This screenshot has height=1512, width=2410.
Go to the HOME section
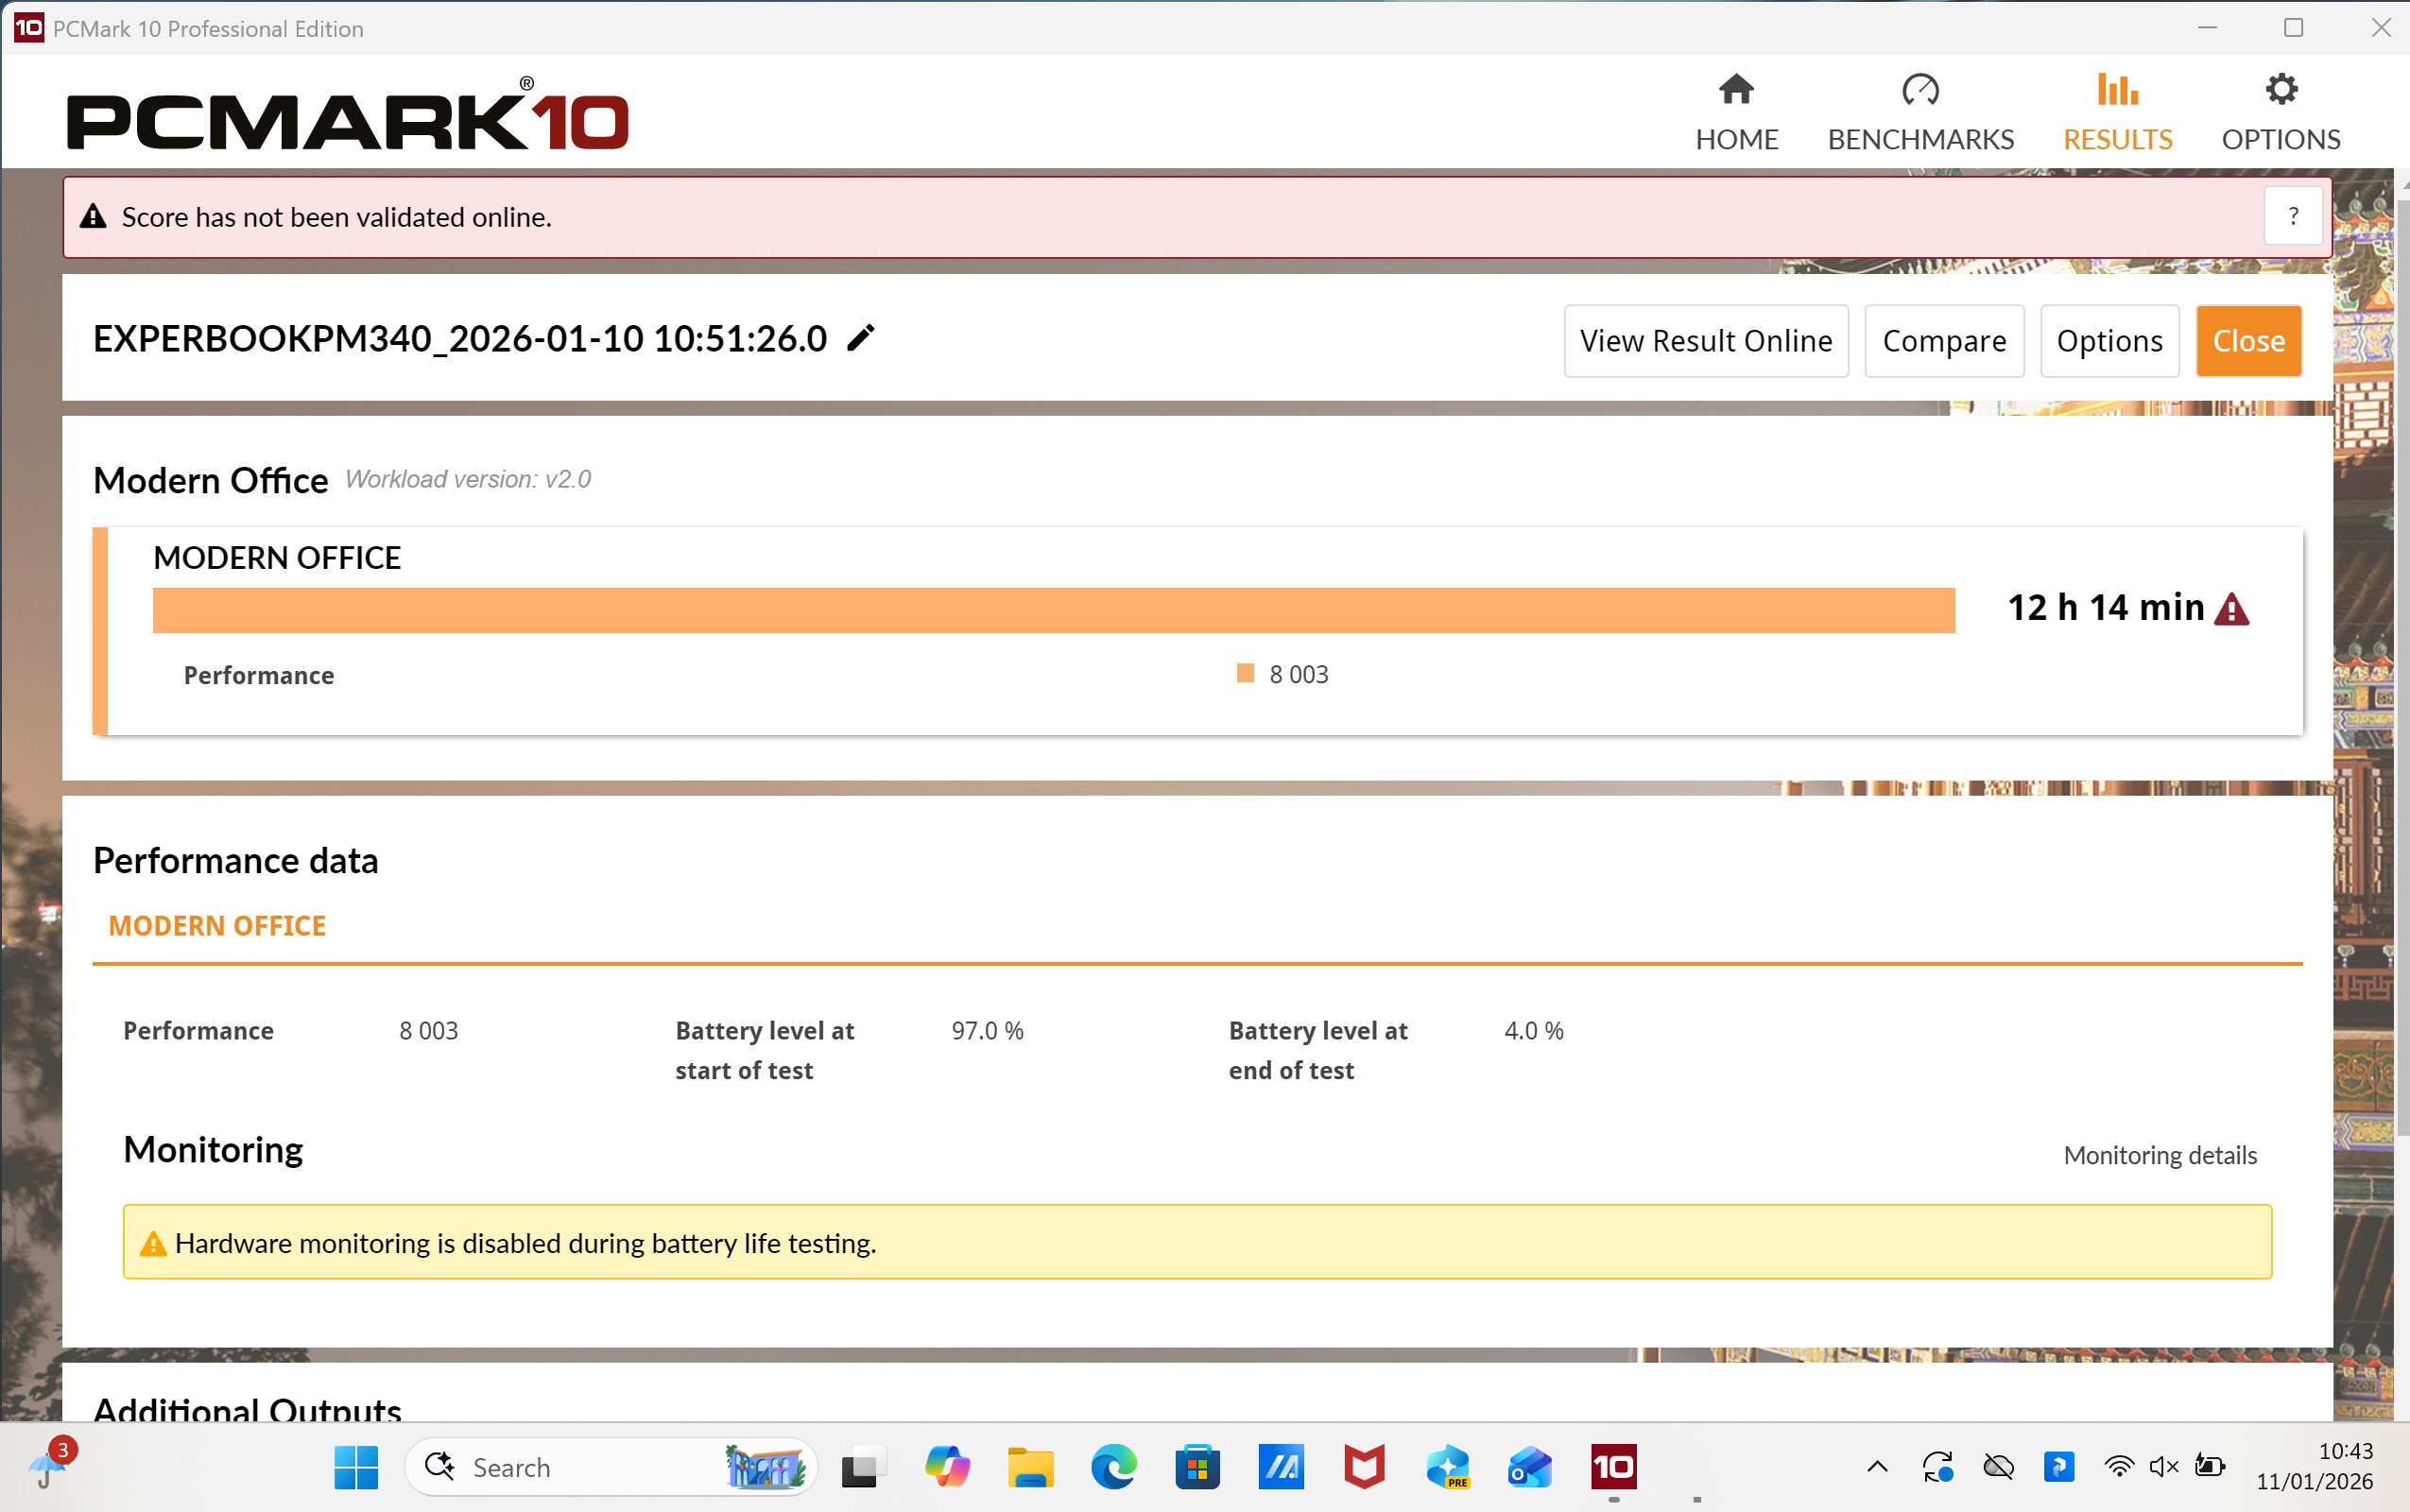pyautogui.click(x=1736, y=112)
